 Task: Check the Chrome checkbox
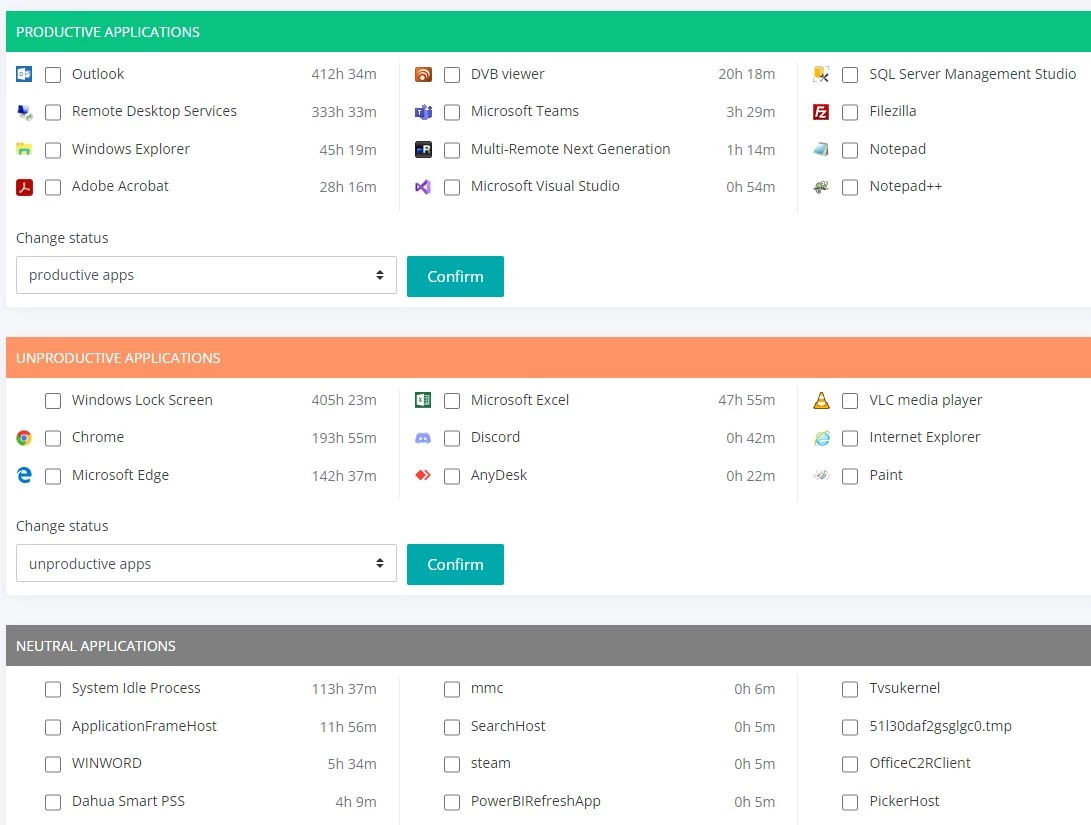[53, 438]
